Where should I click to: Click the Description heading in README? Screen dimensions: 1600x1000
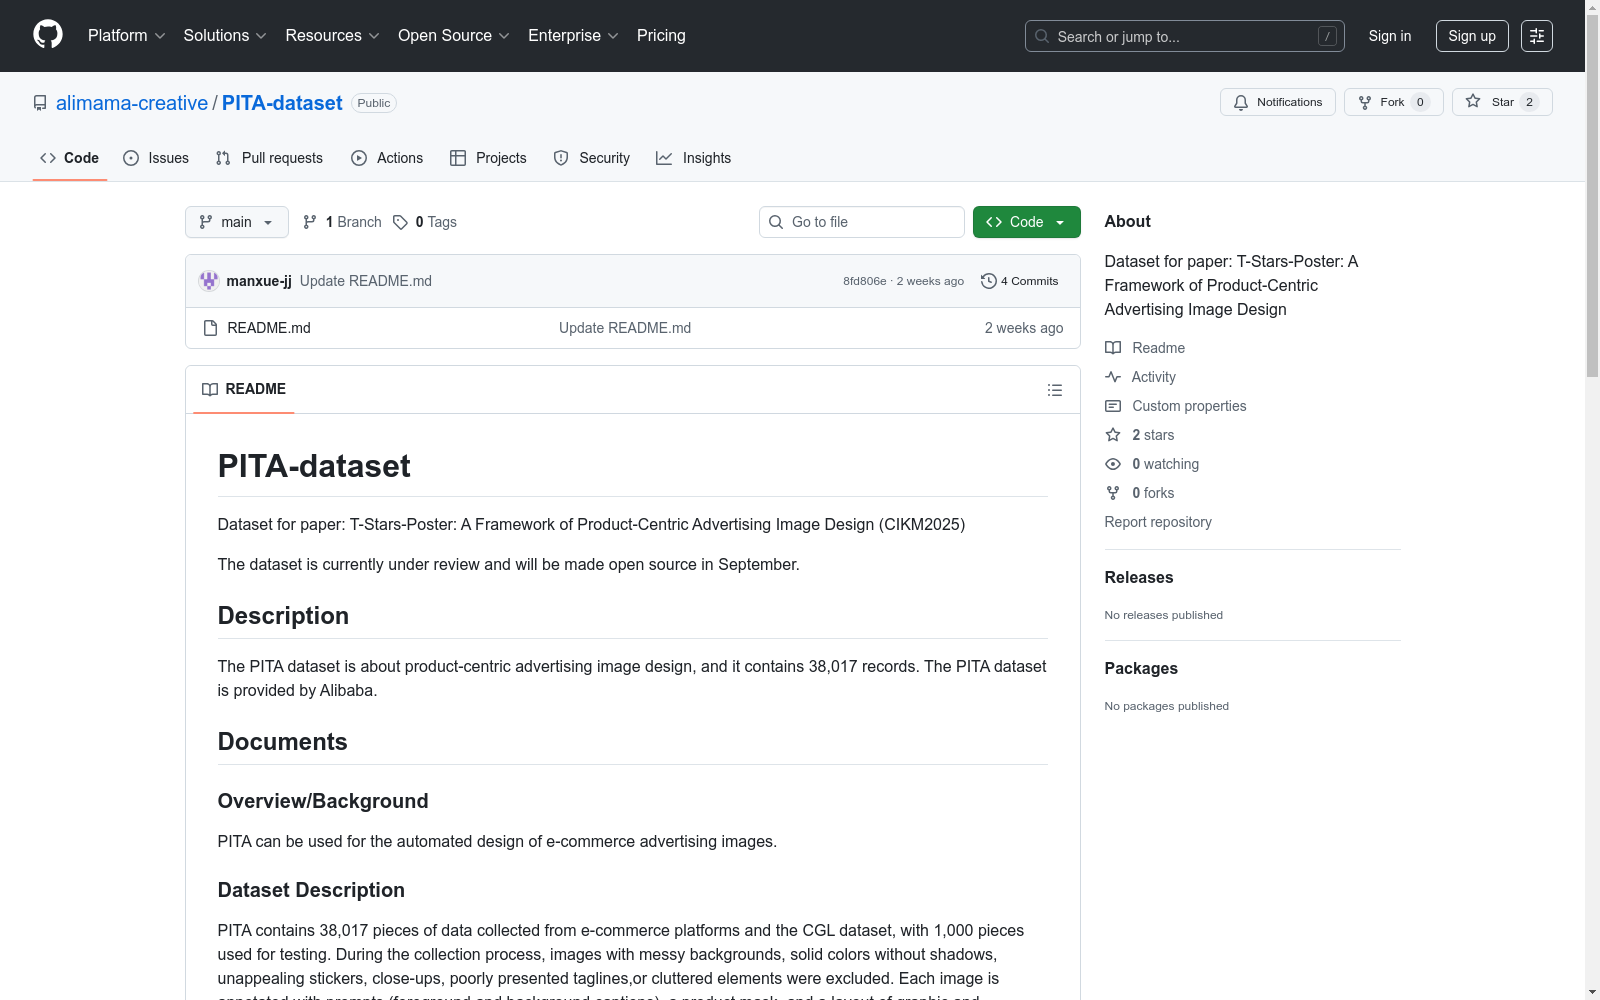pyautogui.click(x=283, y=616)
